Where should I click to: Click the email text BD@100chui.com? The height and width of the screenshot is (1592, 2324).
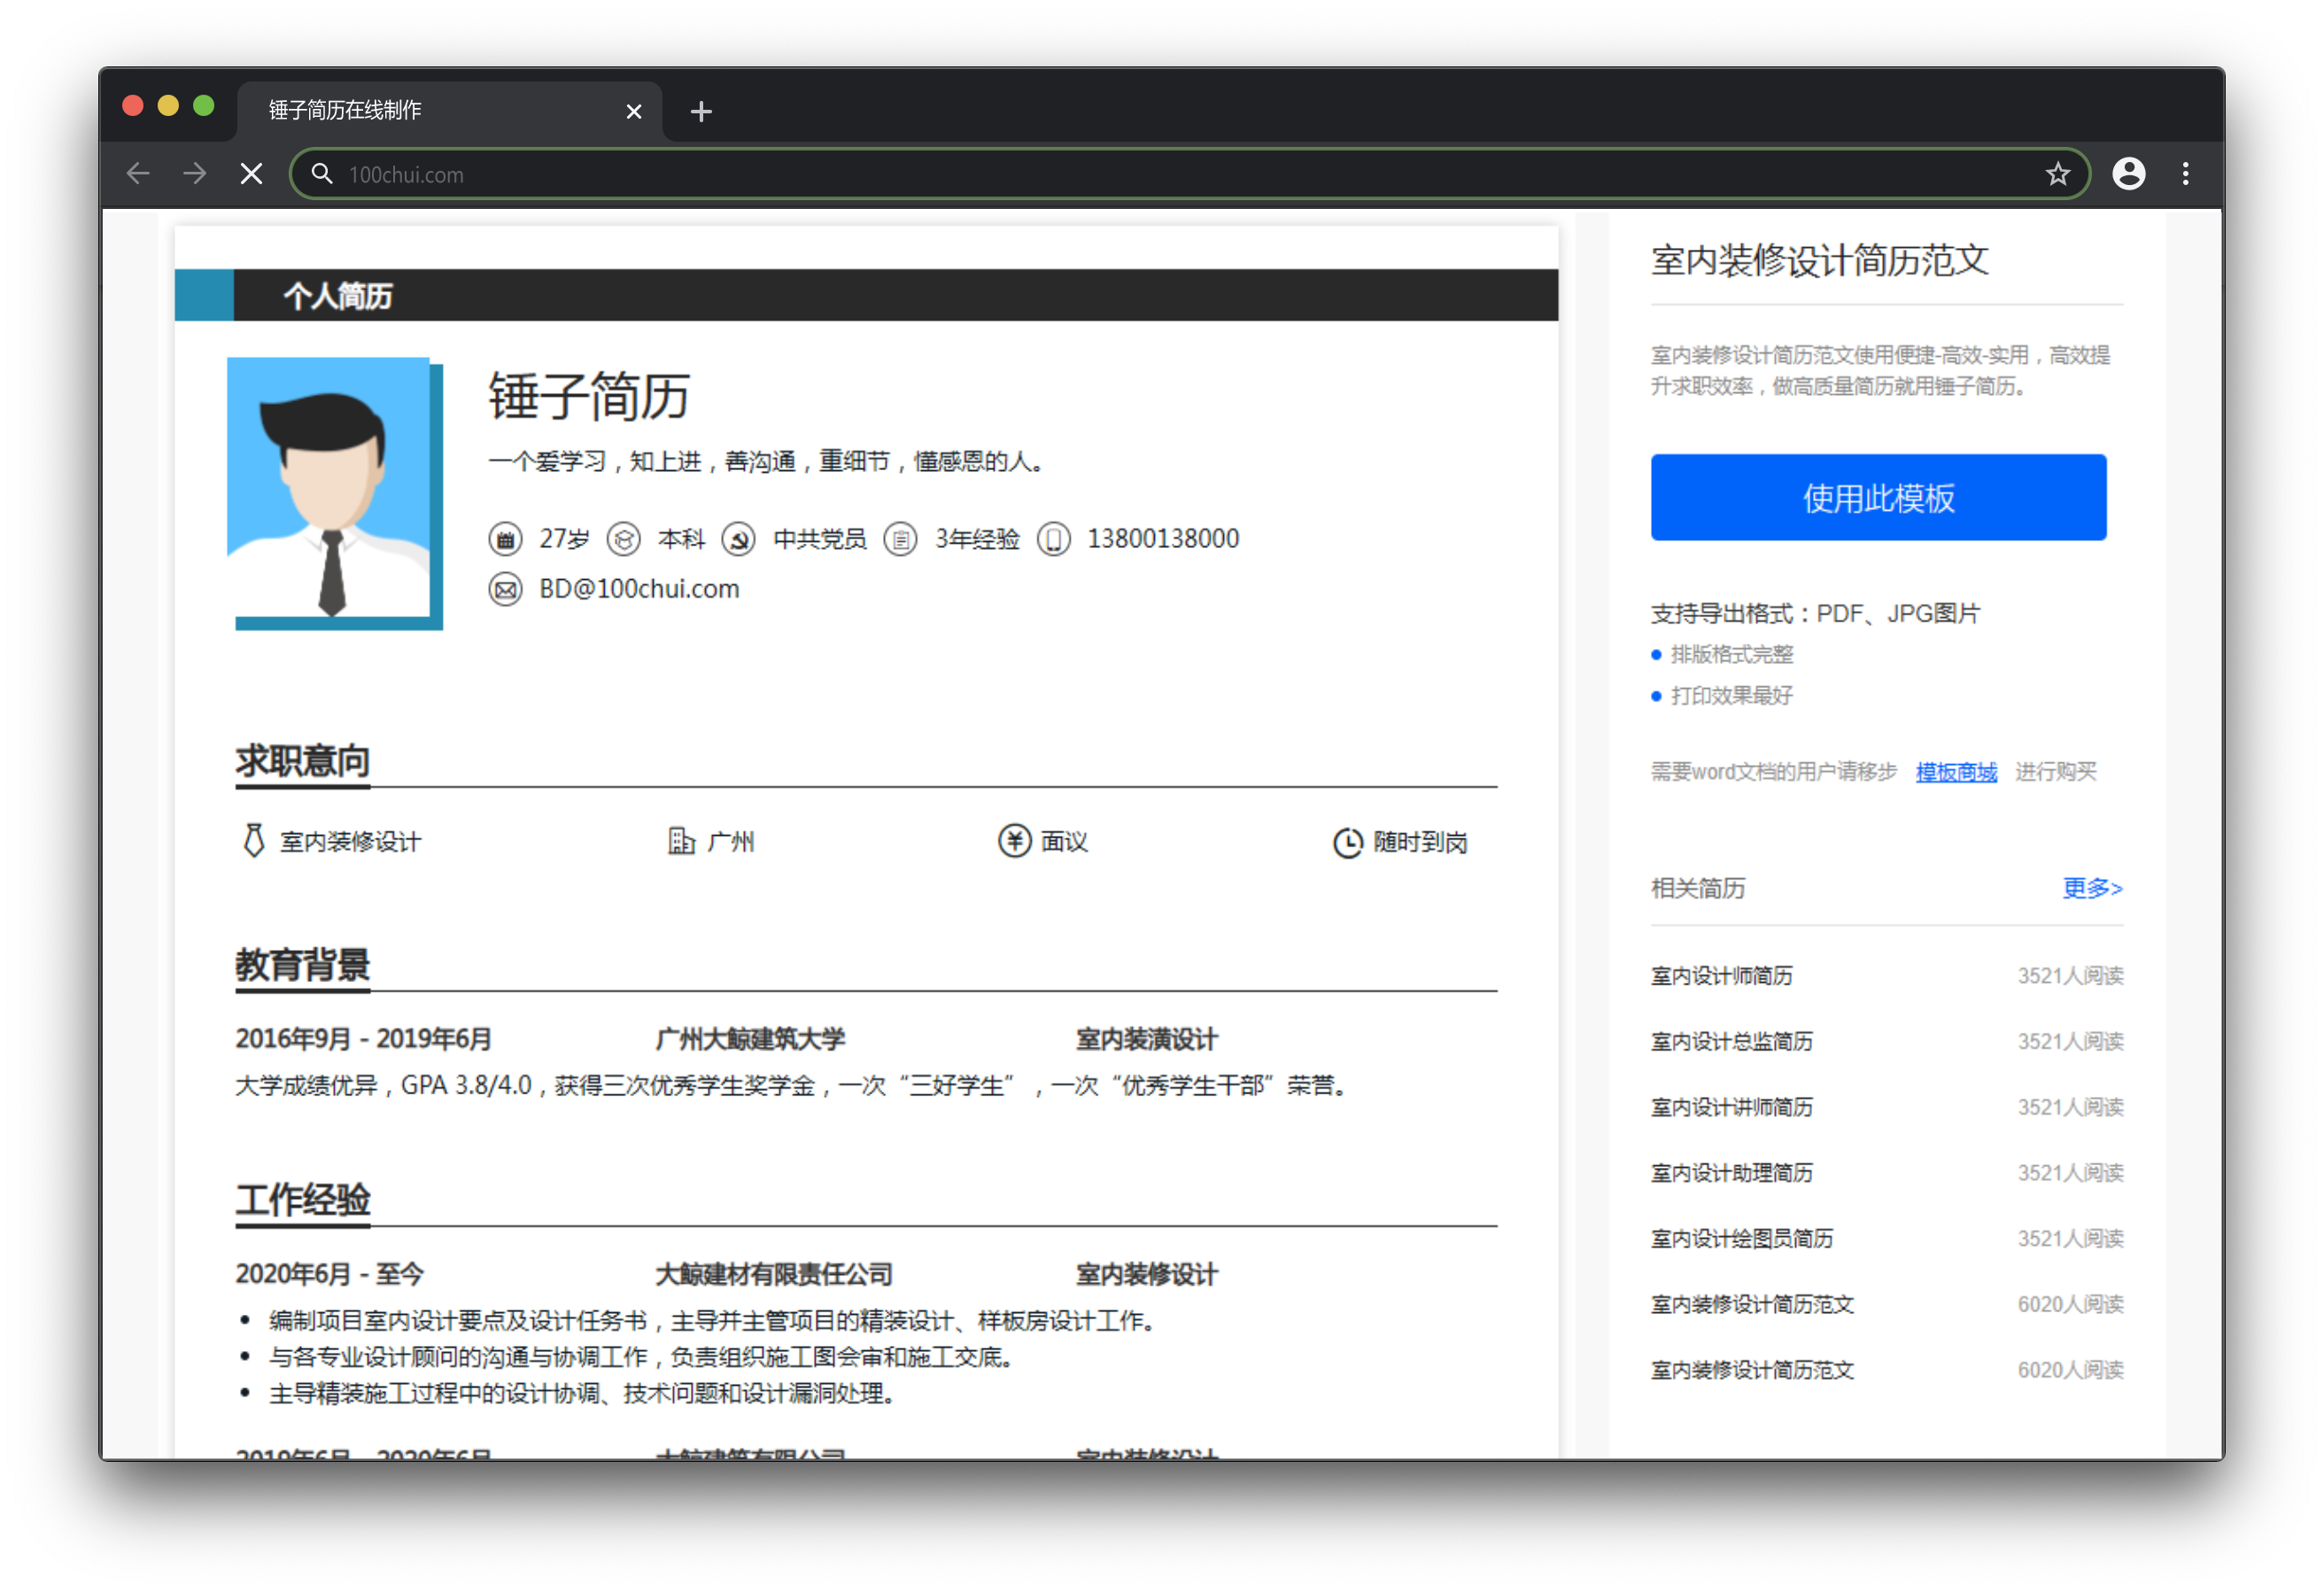point(639,589)
